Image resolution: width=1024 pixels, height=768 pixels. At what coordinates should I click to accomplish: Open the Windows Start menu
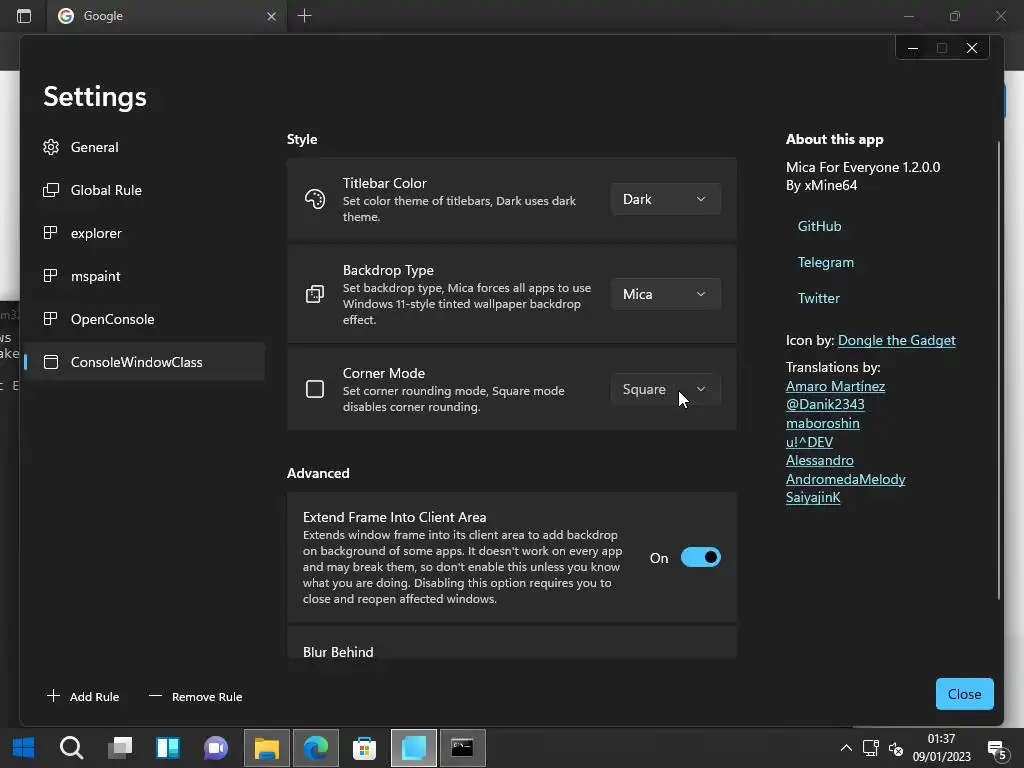point(24,748)
